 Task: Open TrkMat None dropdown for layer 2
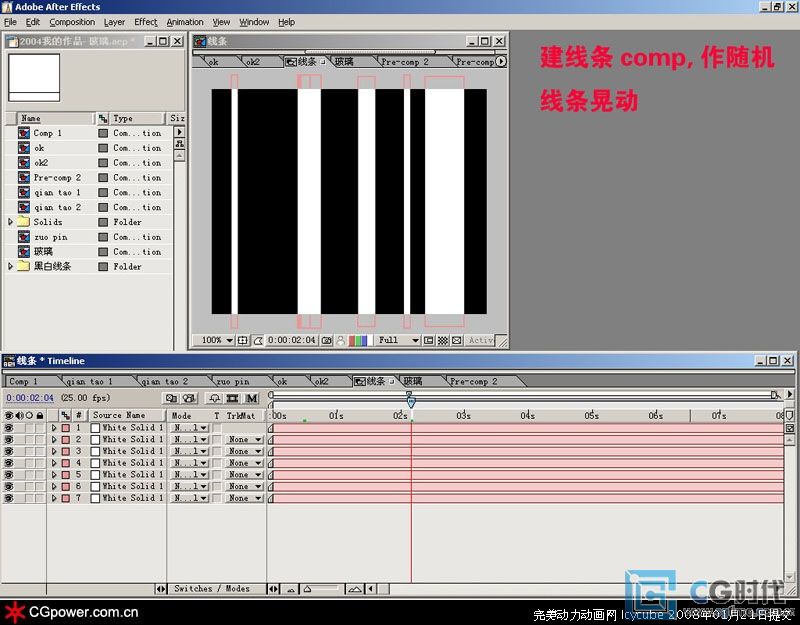(x=244, y=439)
